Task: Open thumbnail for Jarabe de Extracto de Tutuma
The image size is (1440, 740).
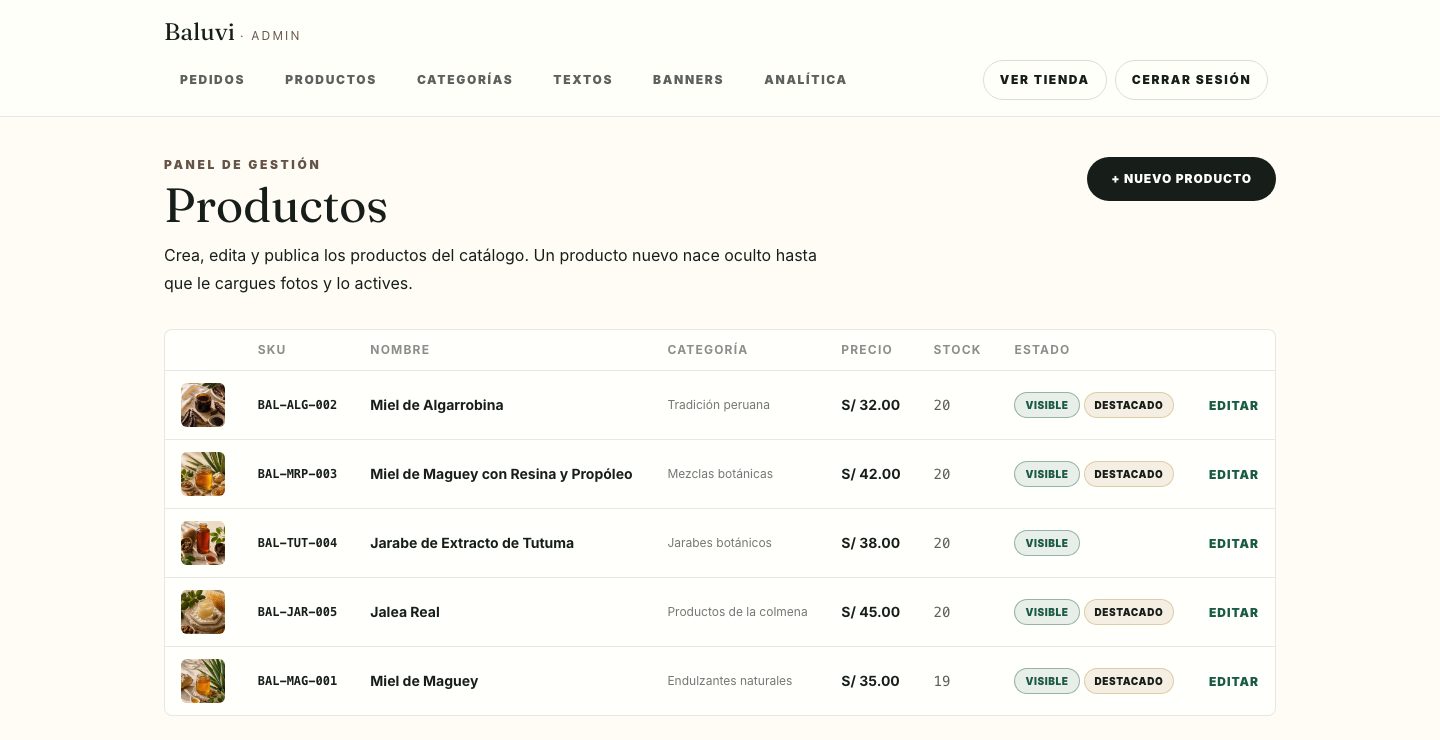Action: [203, 543]
